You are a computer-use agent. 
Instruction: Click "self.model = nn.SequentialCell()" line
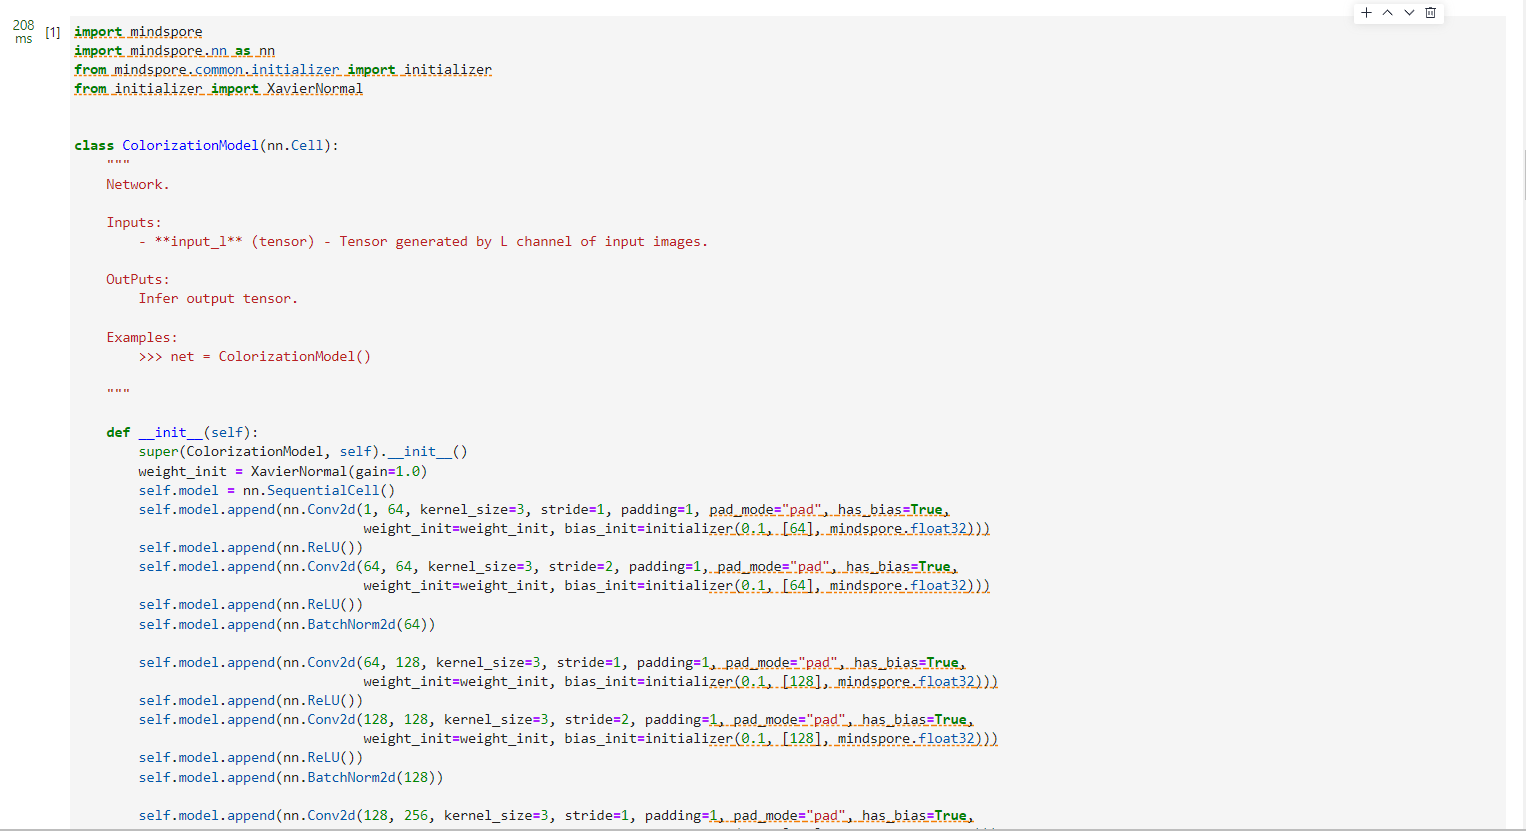pyautogui.click(x=267, y=491)
